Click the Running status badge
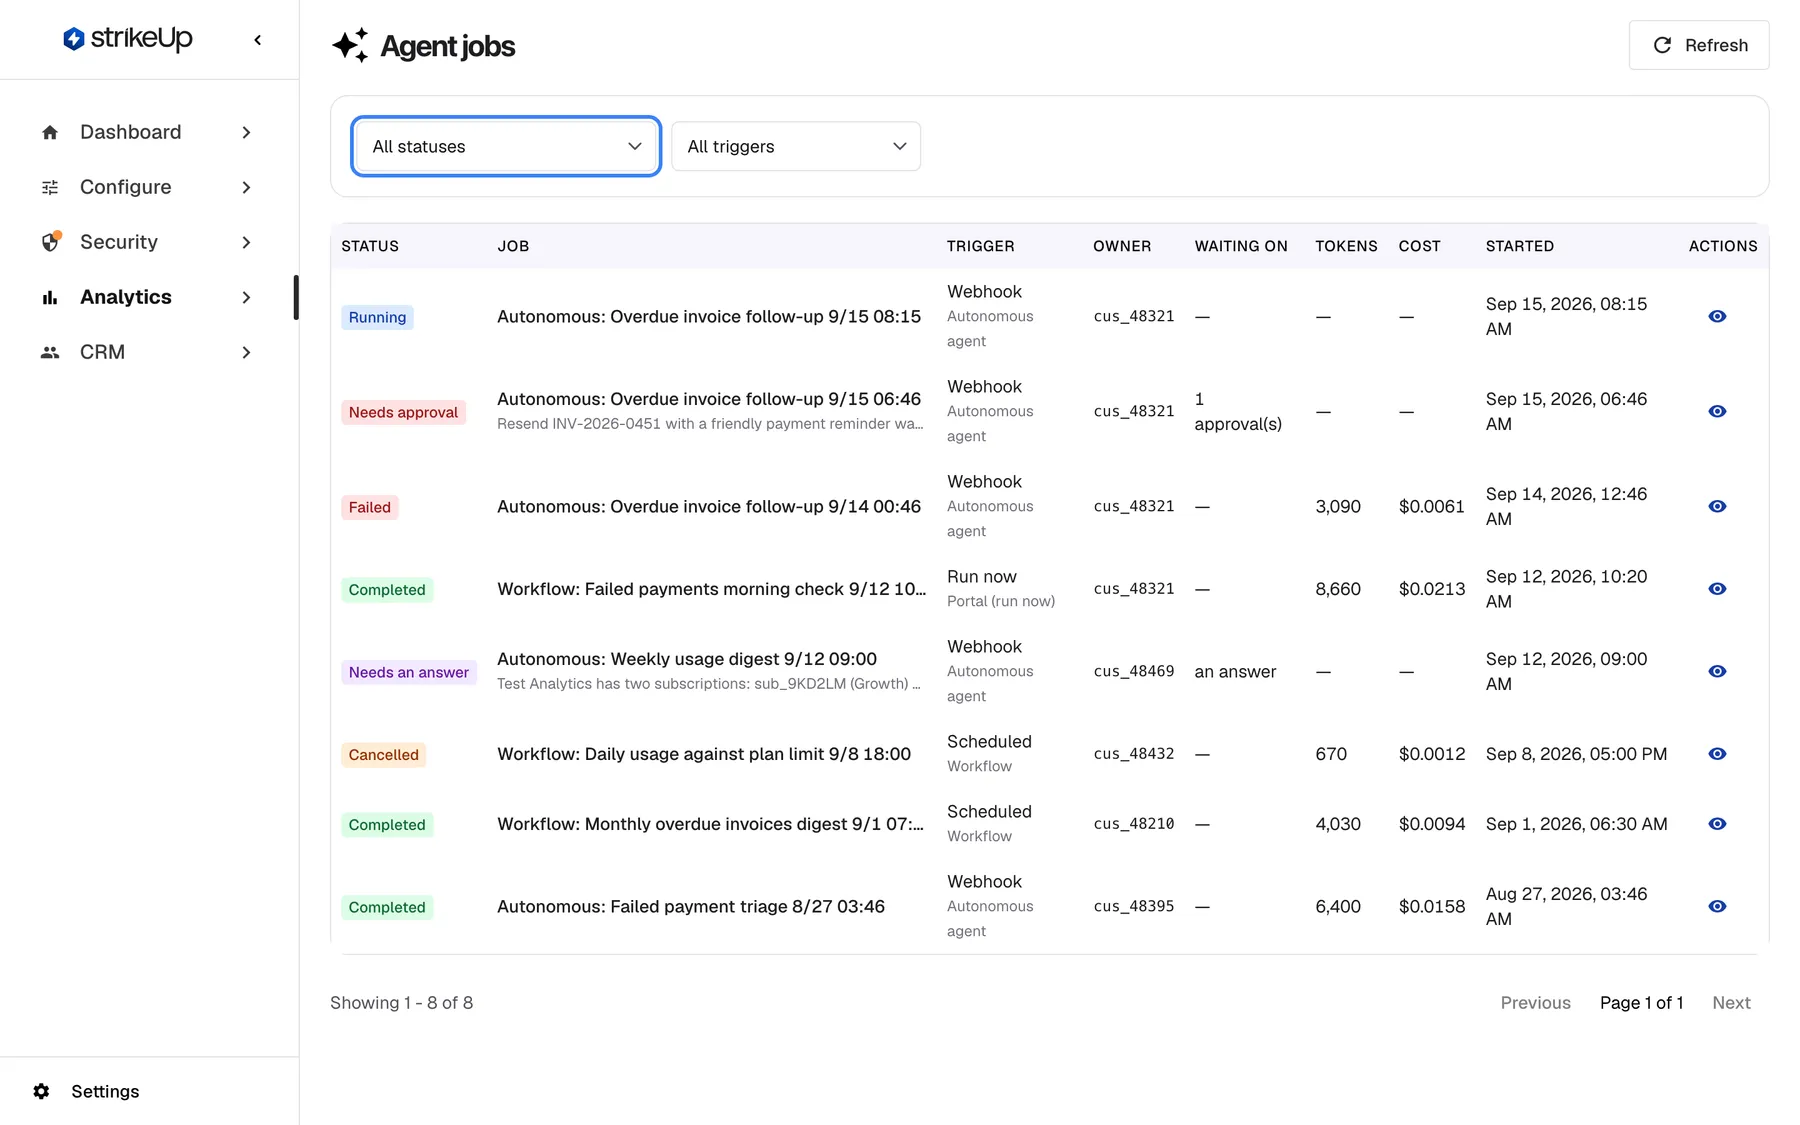Viewport: 1800px width, 1125px height. coord(377,317)
